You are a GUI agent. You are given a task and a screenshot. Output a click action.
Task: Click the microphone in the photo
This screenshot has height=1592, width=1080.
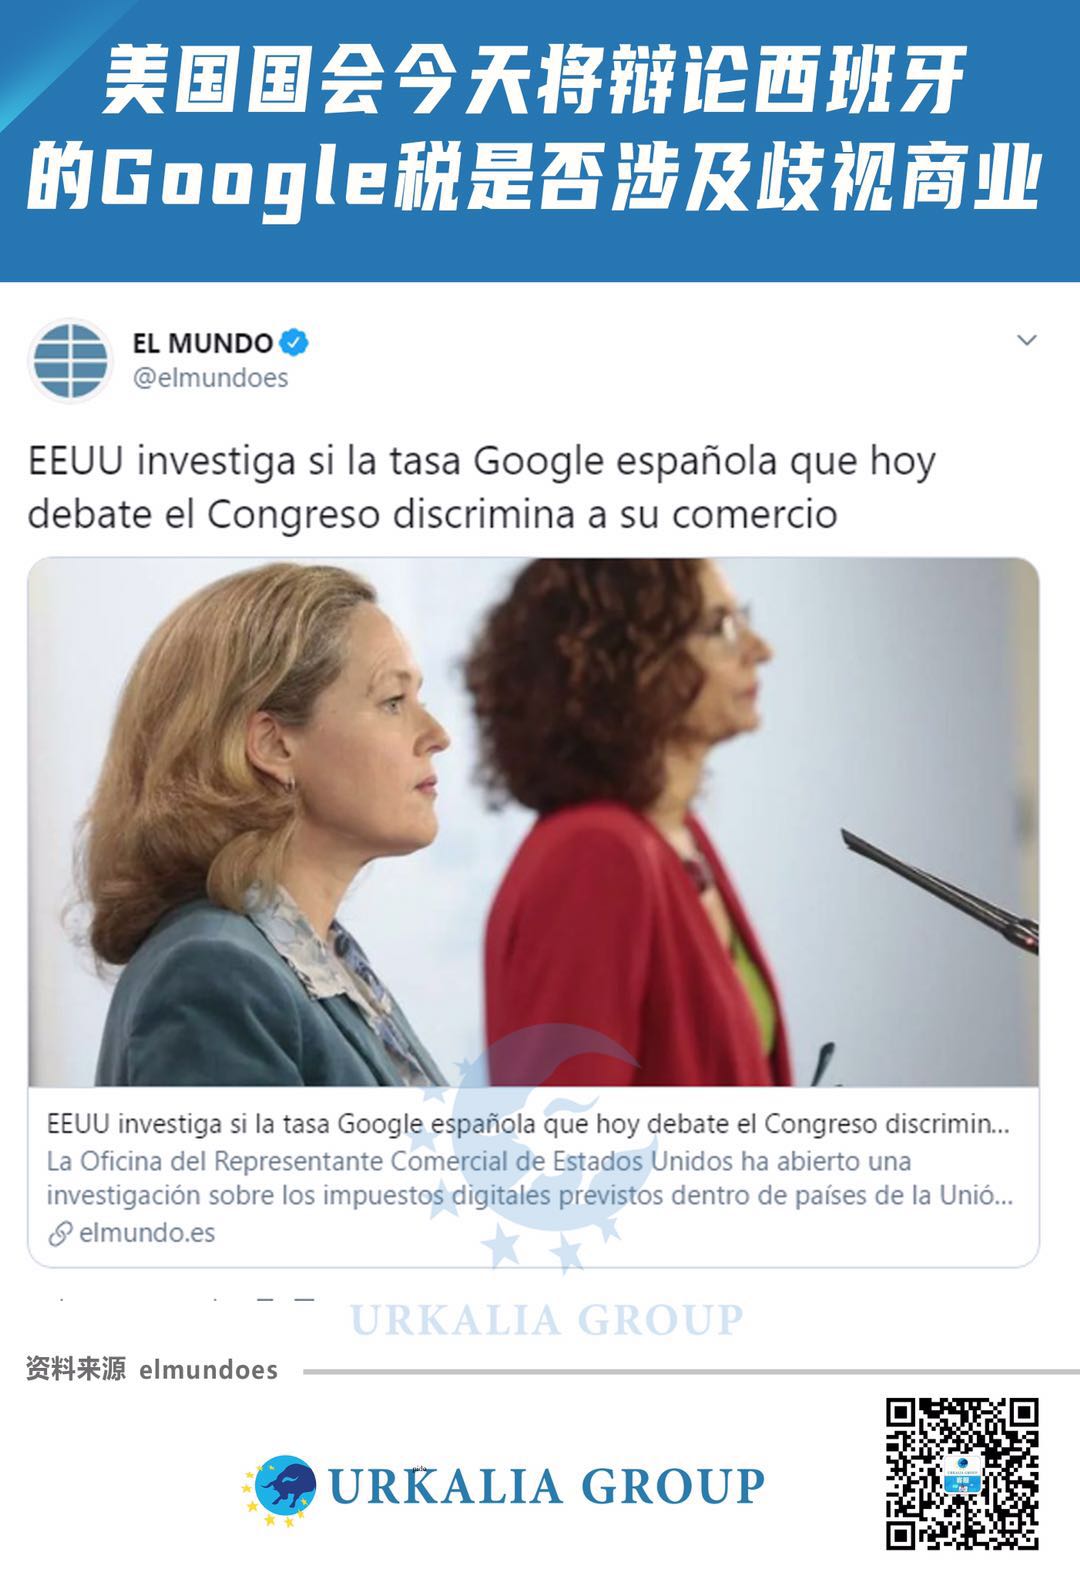point(939,889)
